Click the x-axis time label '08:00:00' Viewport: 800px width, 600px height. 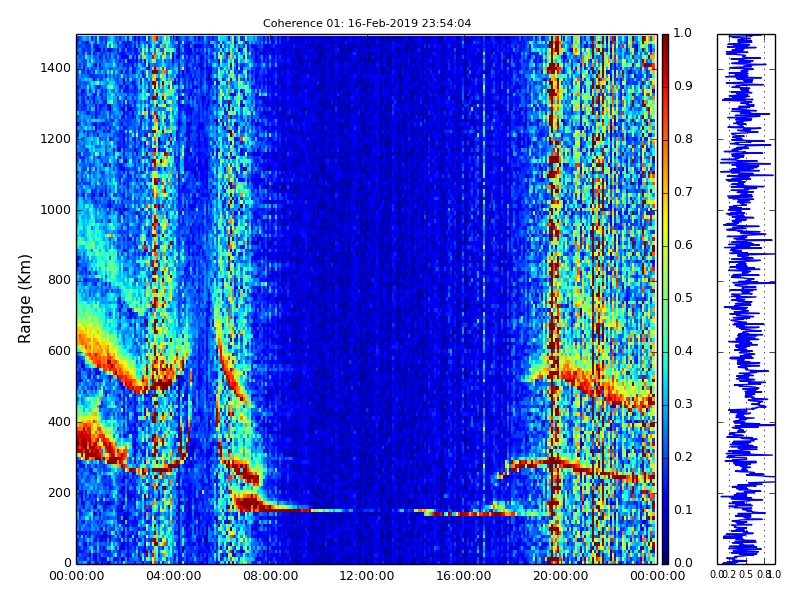[270, 576]
